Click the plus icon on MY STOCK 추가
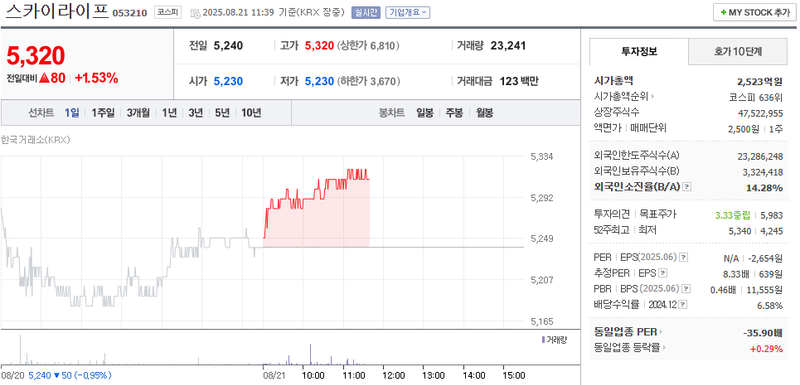The image size is (800, 385). tap(723, 12)
